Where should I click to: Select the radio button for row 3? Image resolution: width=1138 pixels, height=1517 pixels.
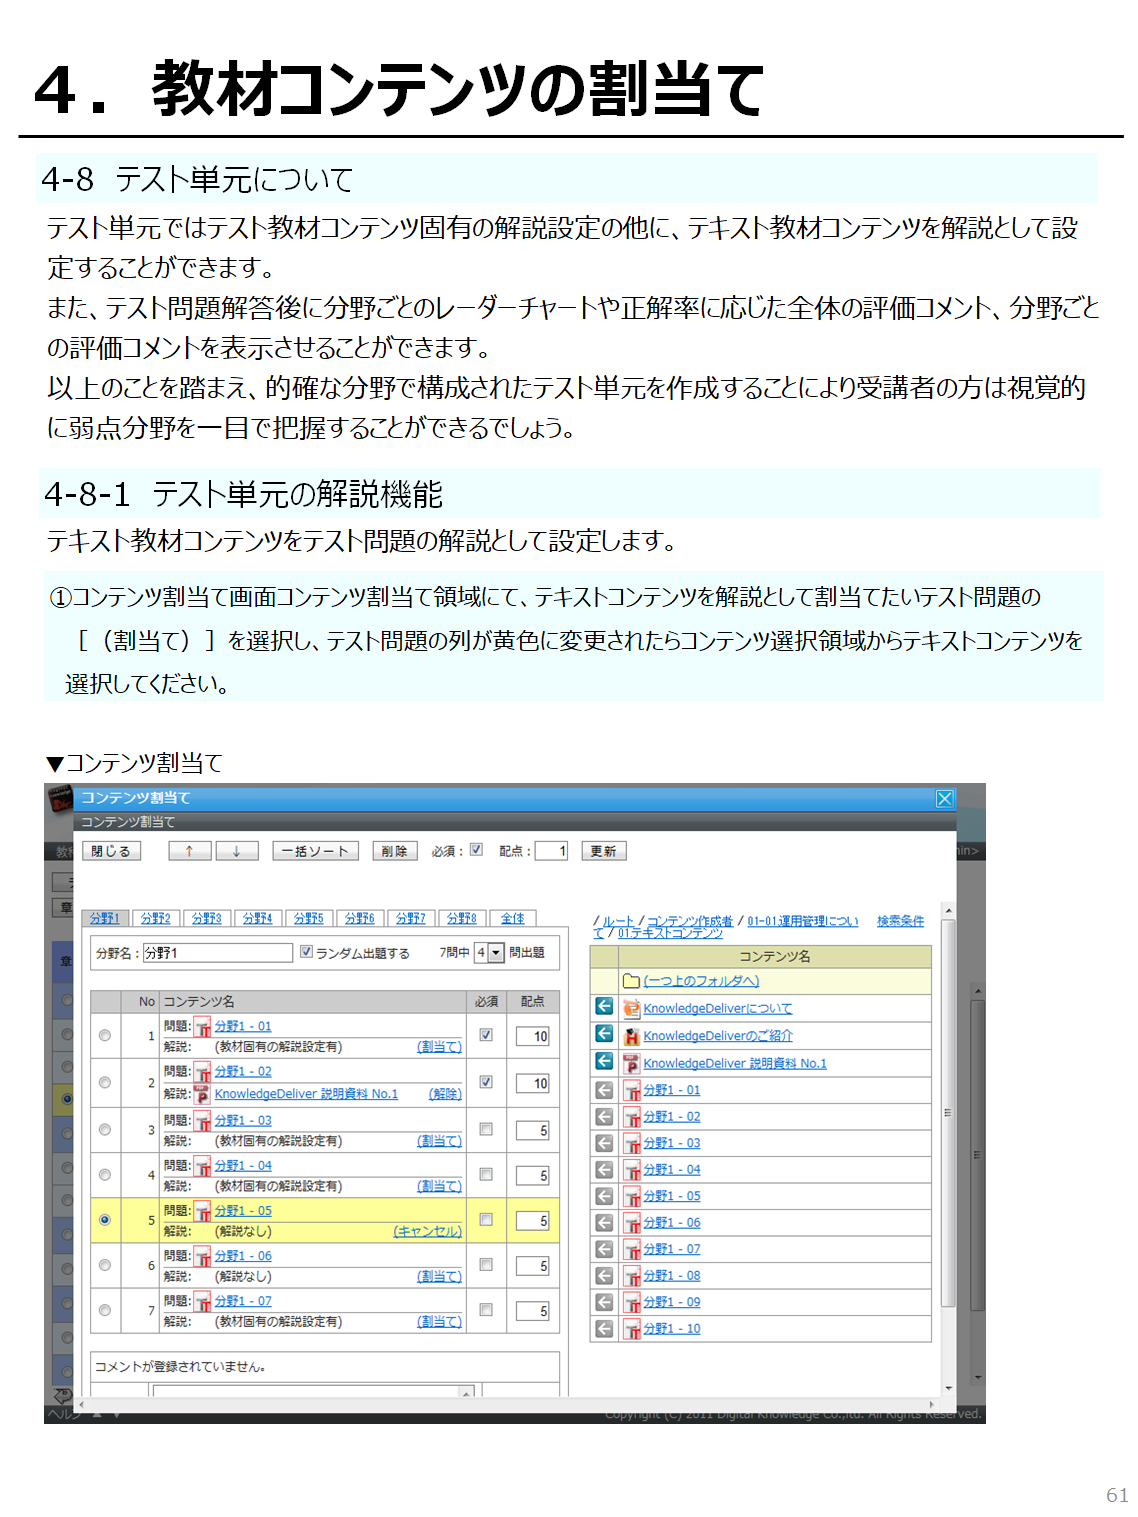(105, 1130)
